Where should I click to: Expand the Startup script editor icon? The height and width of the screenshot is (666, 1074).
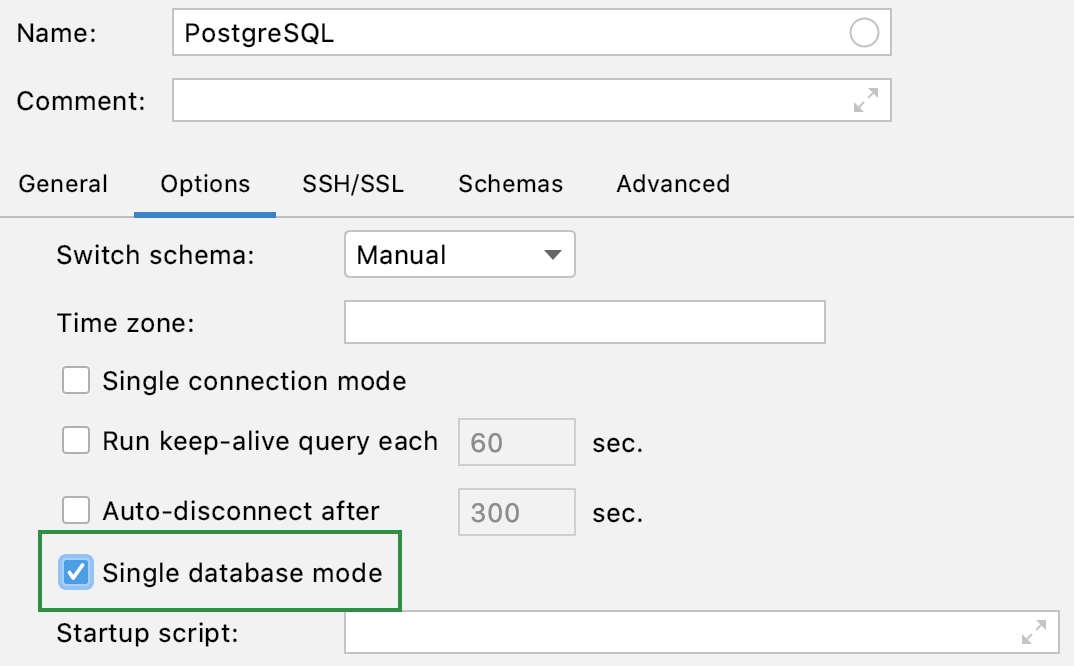pyautogui.click(x=1032, y=631)
